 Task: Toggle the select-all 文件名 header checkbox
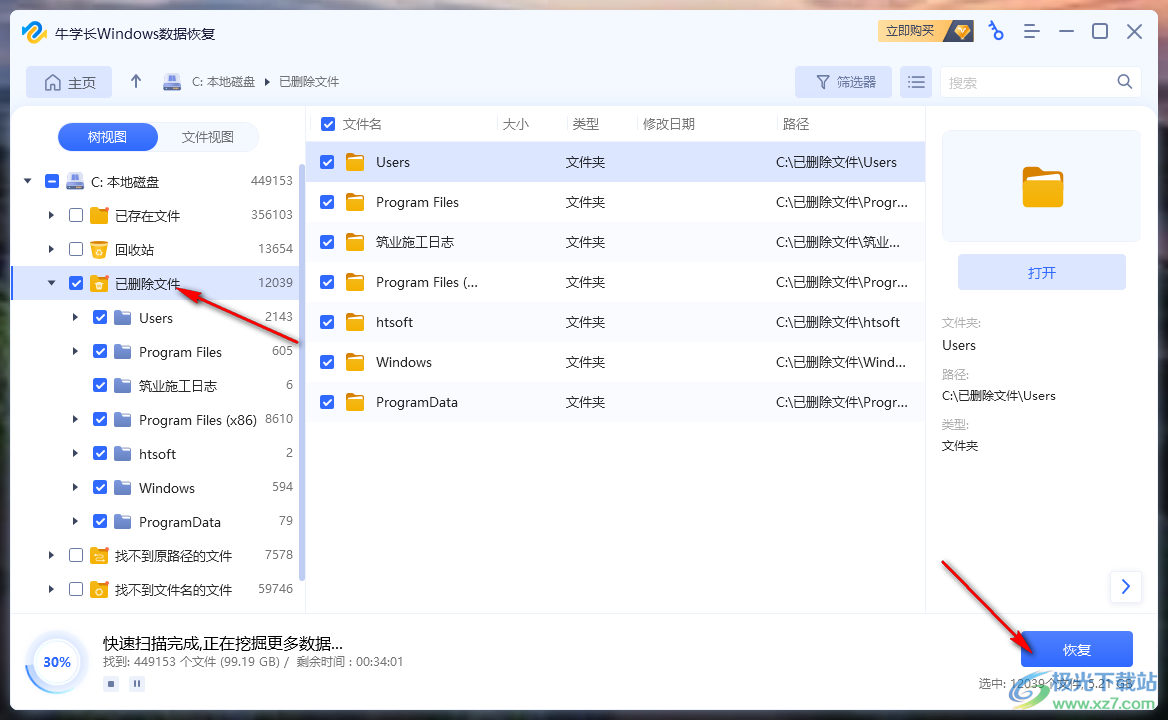click(x=328, y=124)
